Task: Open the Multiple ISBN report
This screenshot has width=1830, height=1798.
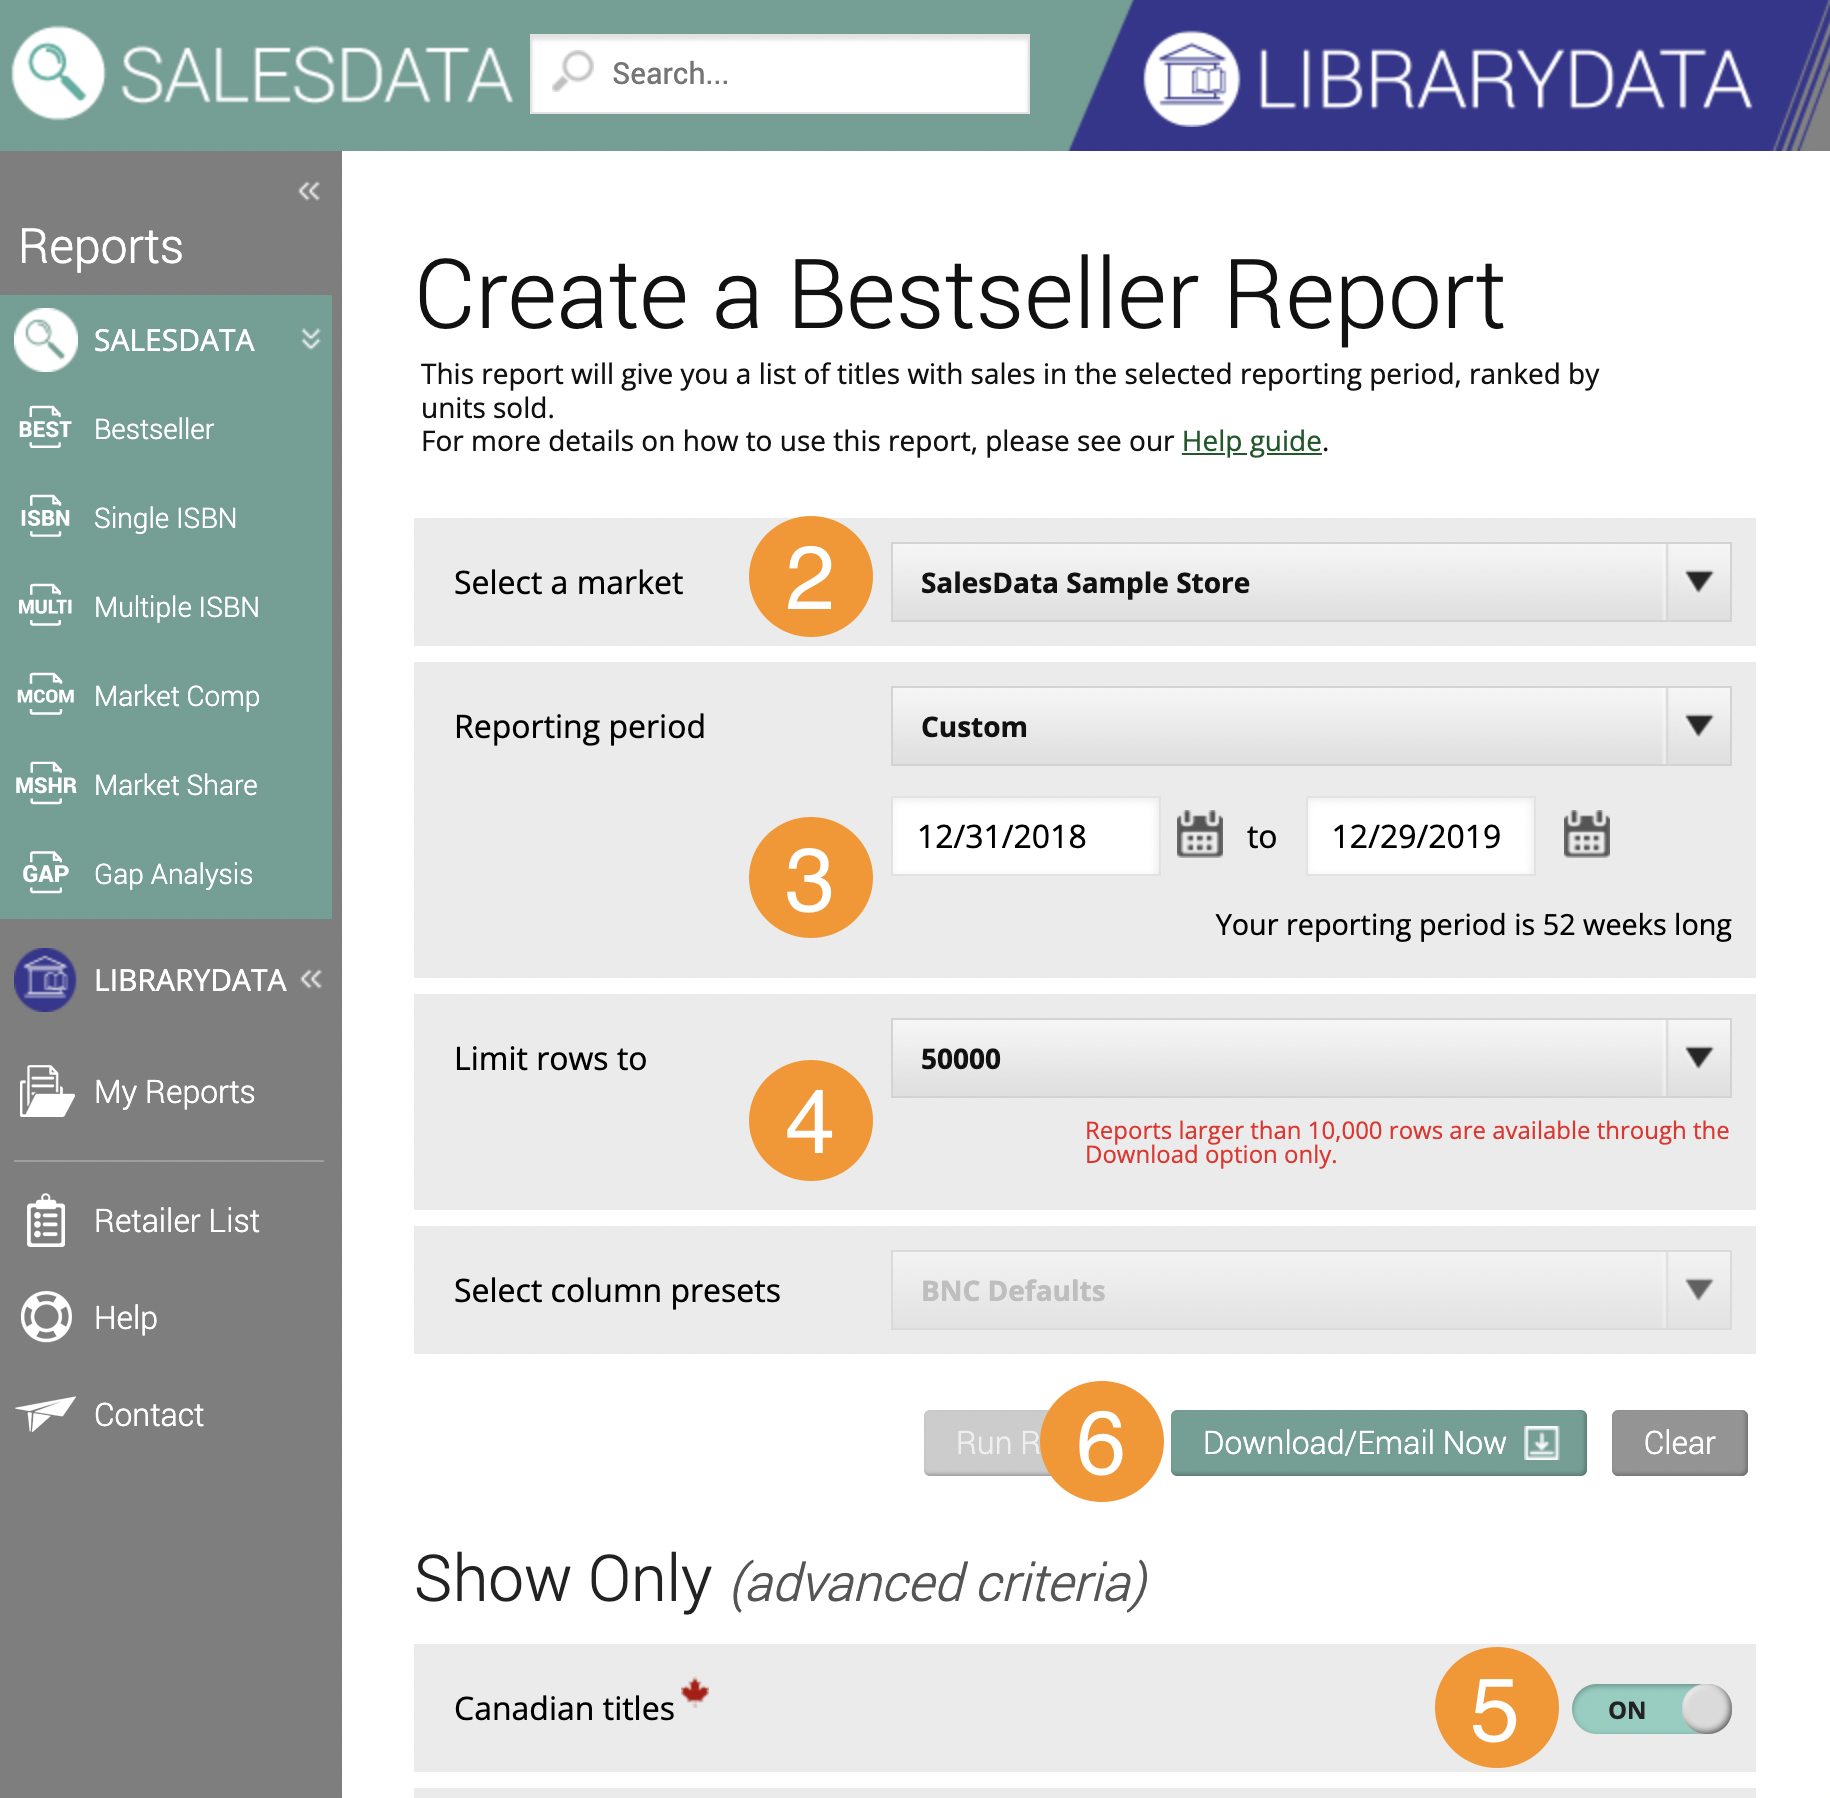Action: click(177, 607)
